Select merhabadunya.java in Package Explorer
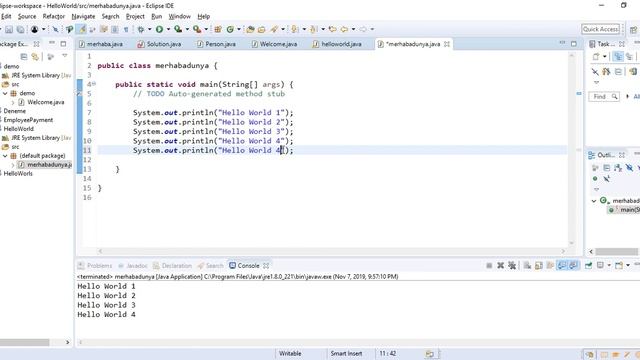The height and width of the screenshot is (360, 640). click(45, 165)
